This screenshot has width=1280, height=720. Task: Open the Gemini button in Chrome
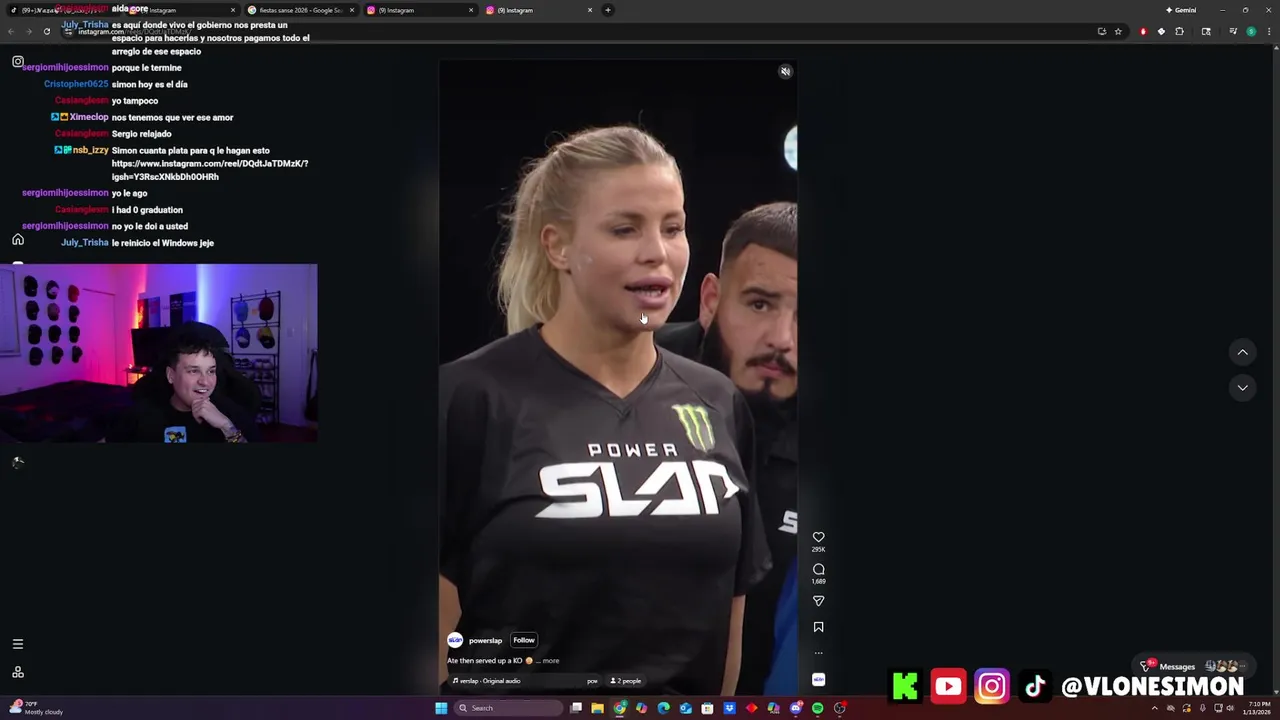(x=1181, y=10)
